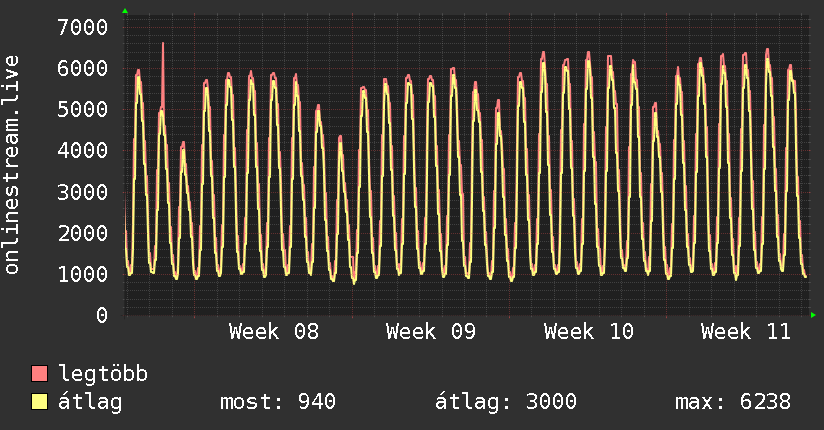Click the 3000 y-axis label

(x=83, y=192)
